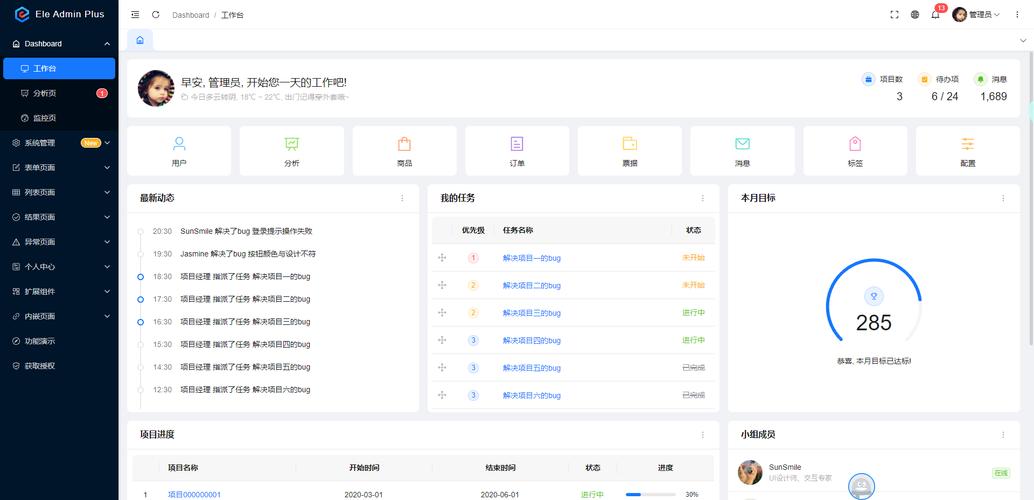Open the 配置 shortcut card

click(x=967, y=151)
